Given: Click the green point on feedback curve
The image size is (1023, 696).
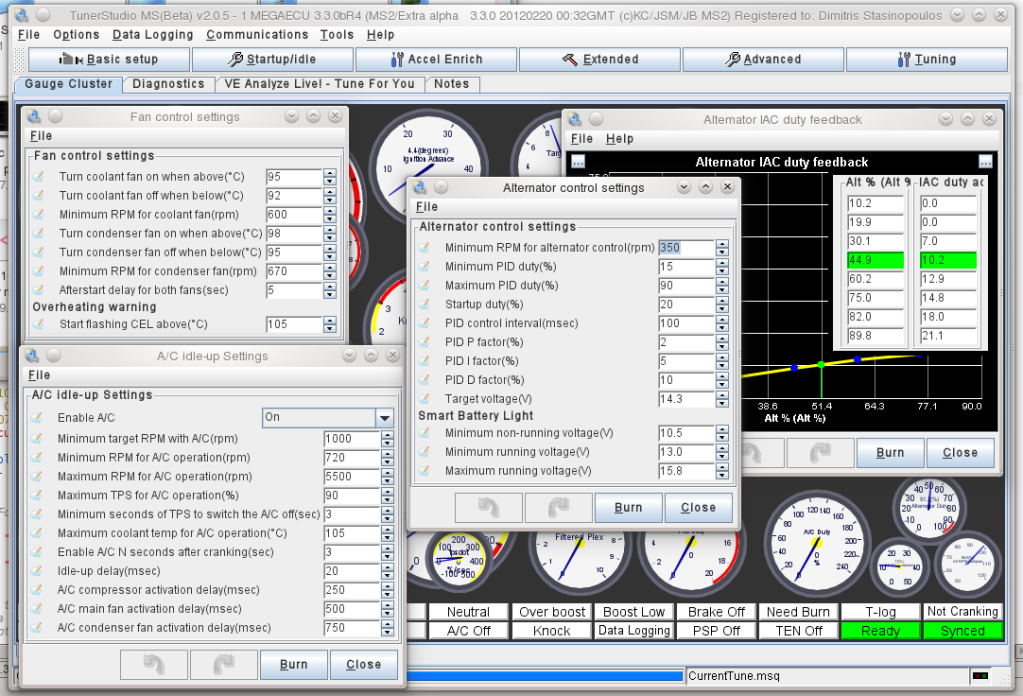Looking at the screenshot, I should point(820,364).
